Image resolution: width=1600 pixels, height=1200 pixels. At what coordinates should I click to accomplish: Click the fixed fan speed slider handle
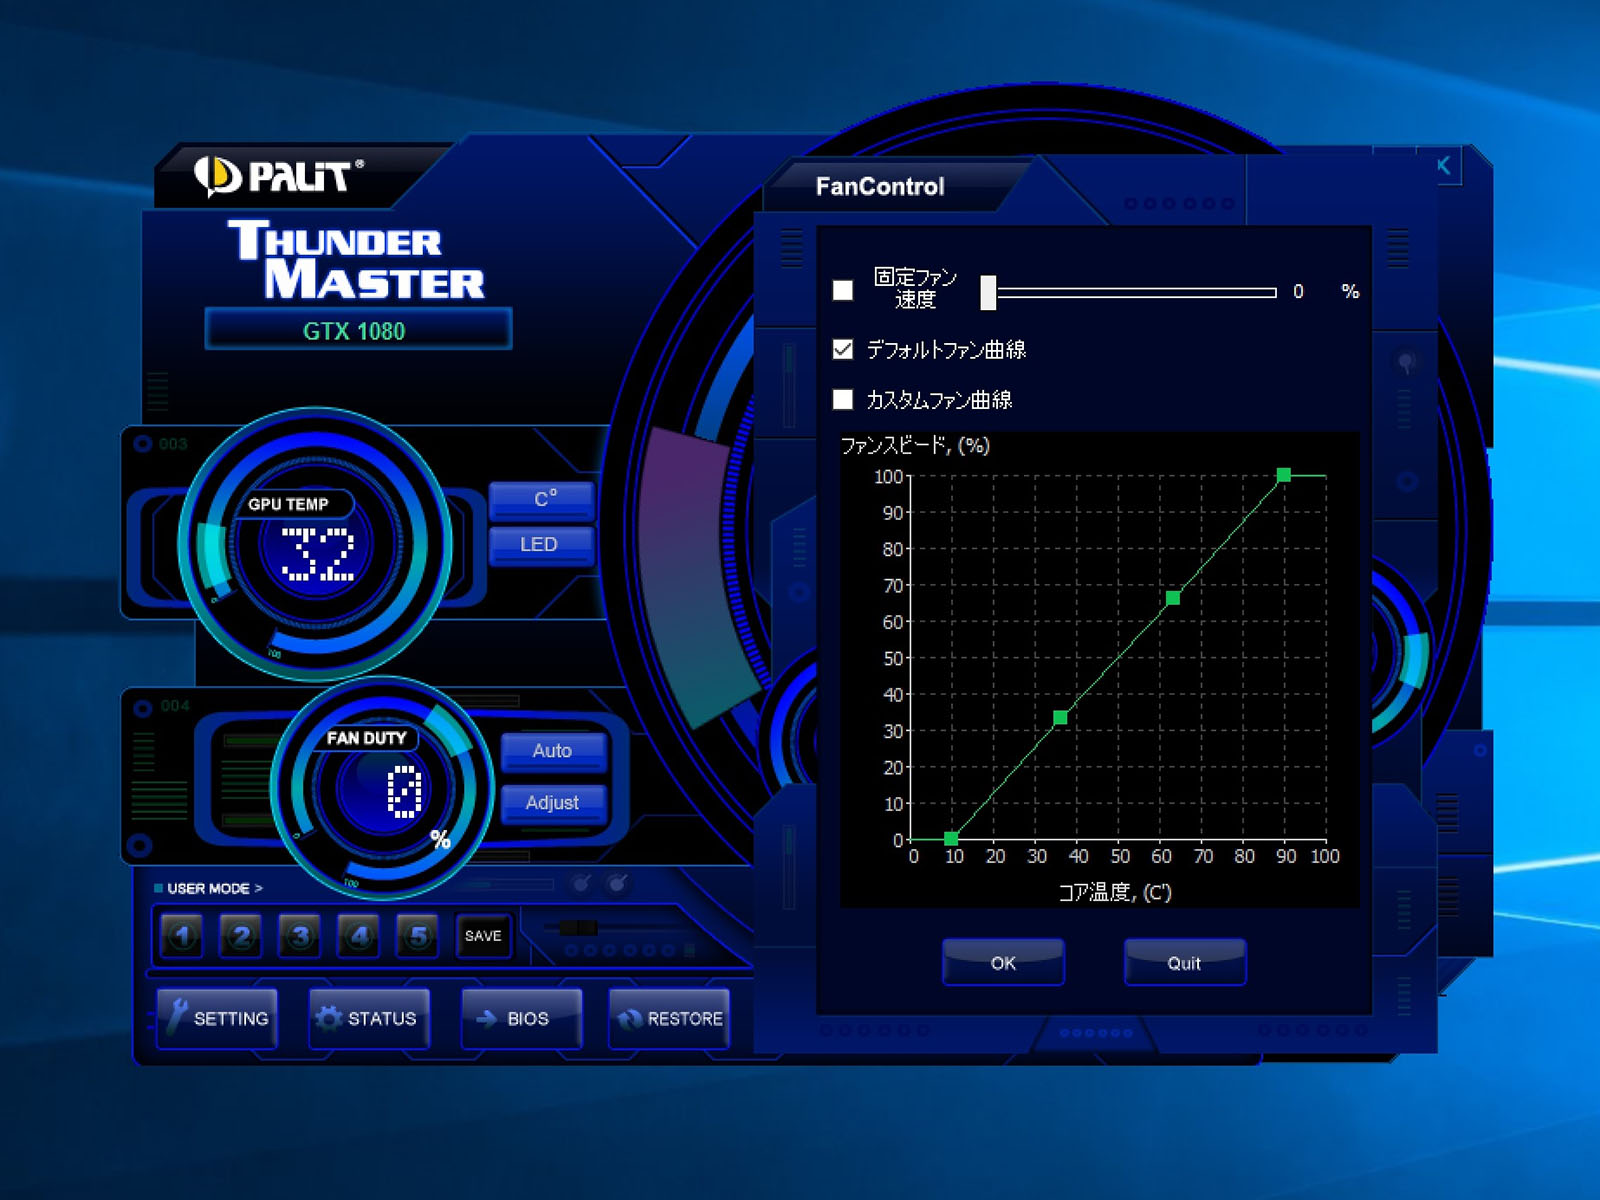[988, 292]
